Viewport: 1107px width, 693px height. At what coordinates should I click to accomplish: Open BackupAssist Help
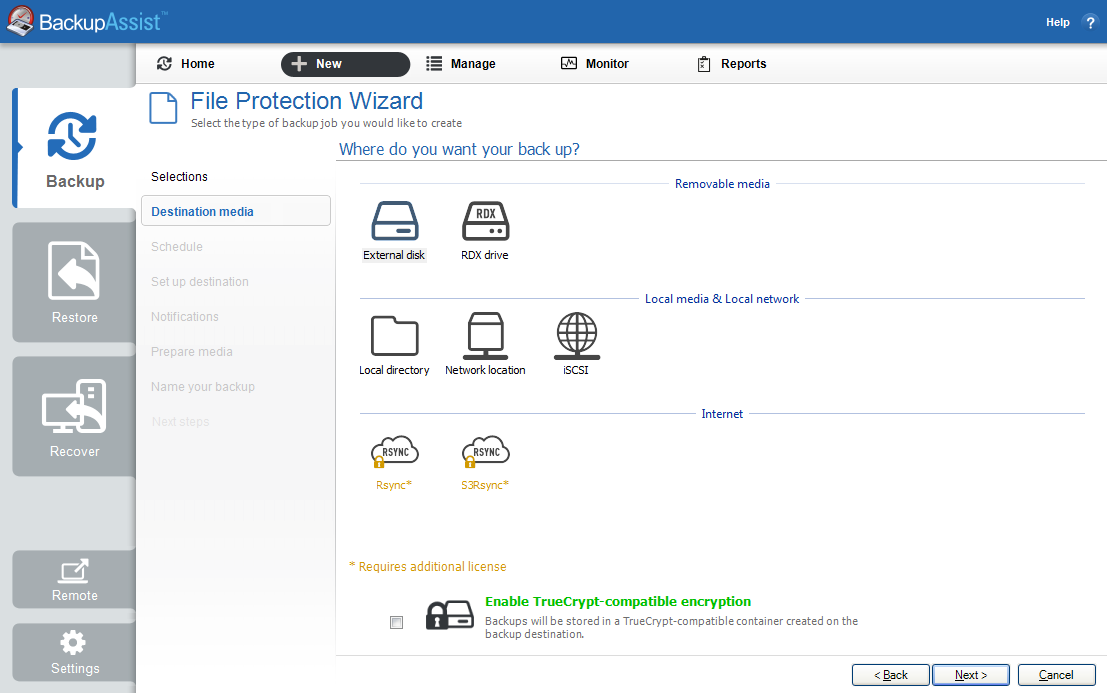[1057, 21]
